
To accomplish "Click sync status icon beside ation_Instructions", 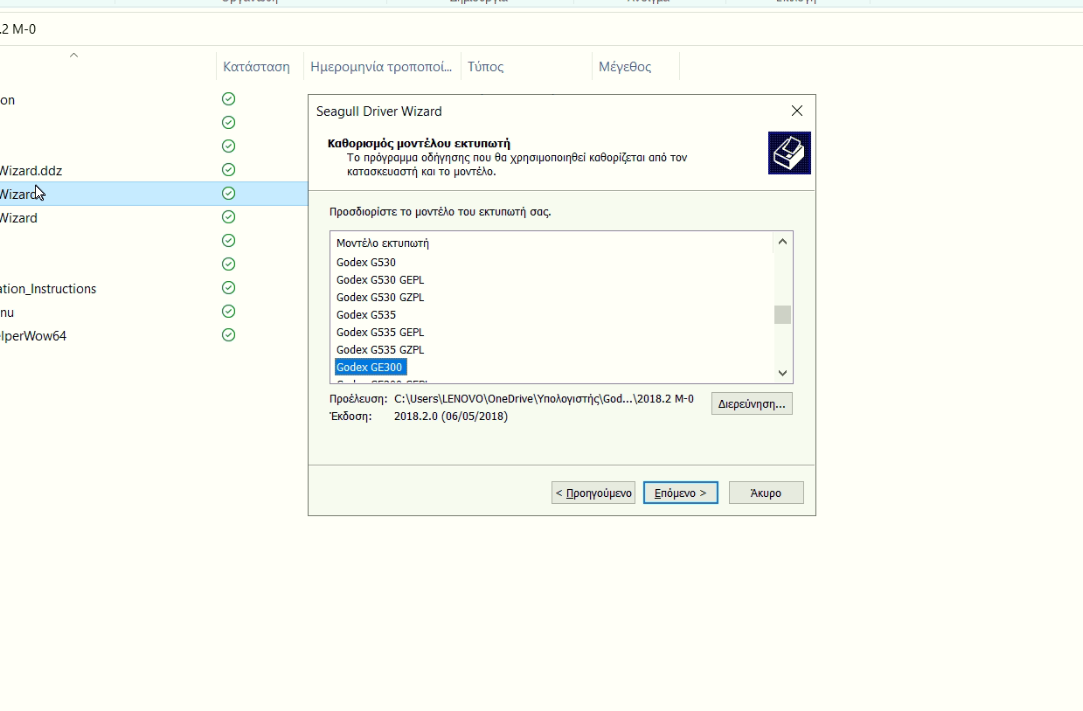I will point(228,288).
